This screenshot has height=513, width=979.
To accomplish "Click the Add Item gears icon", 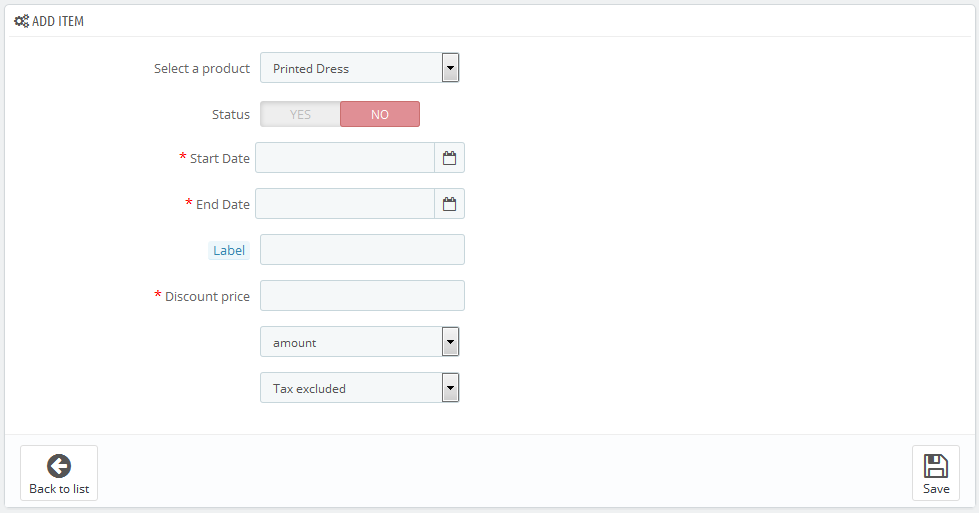I will (x=21, y=21).
